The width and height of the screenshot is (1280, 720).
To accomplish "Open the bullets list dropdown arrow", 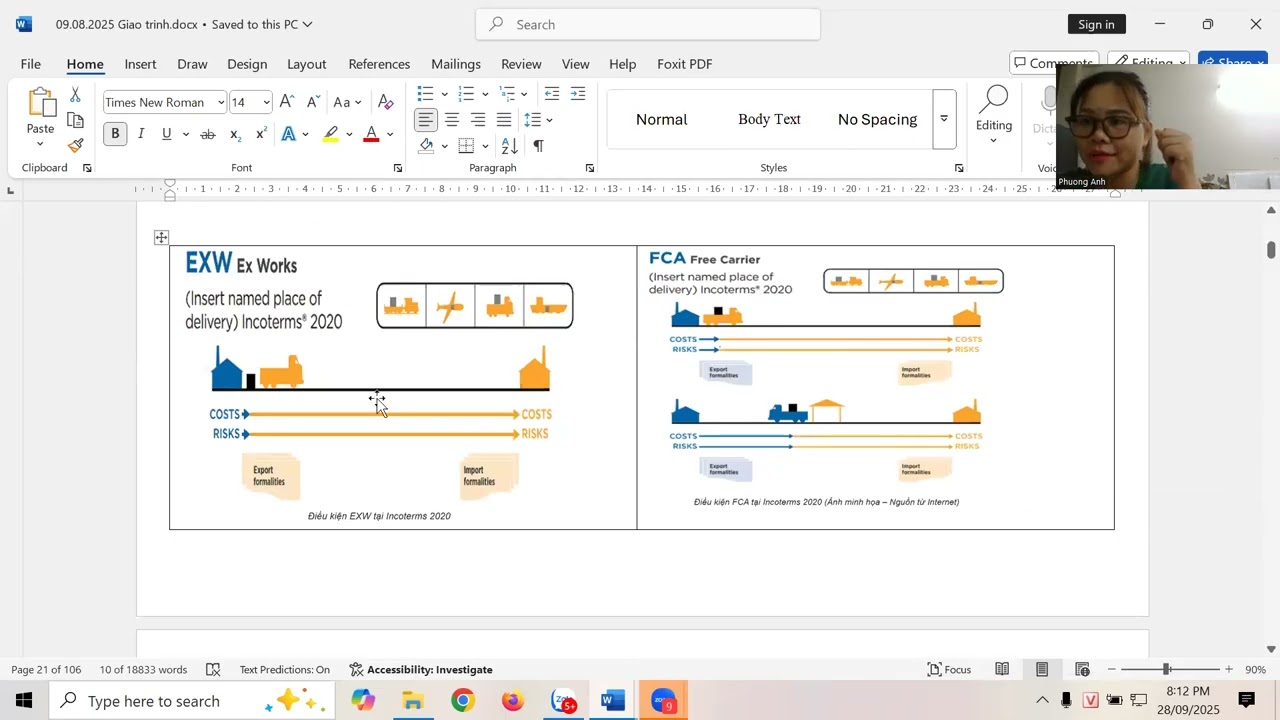I will [444, 94].
